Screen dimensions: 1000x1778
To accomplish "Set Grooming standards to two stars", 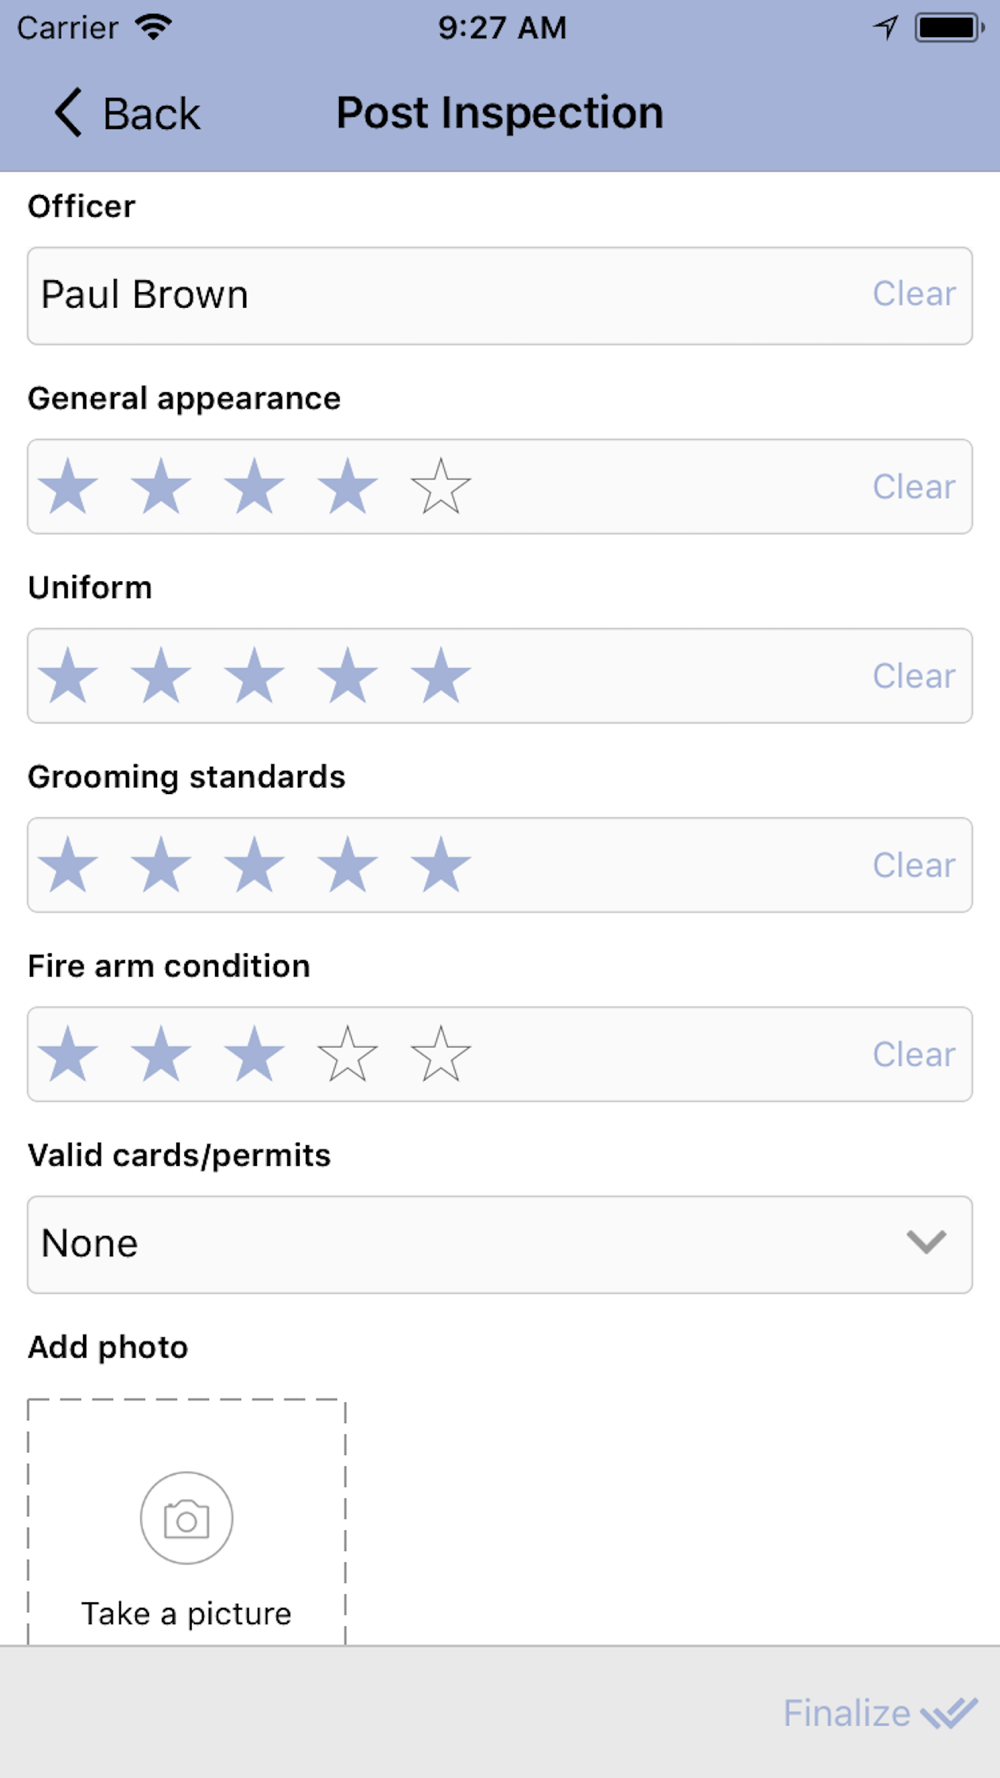I will coord(161,865).
